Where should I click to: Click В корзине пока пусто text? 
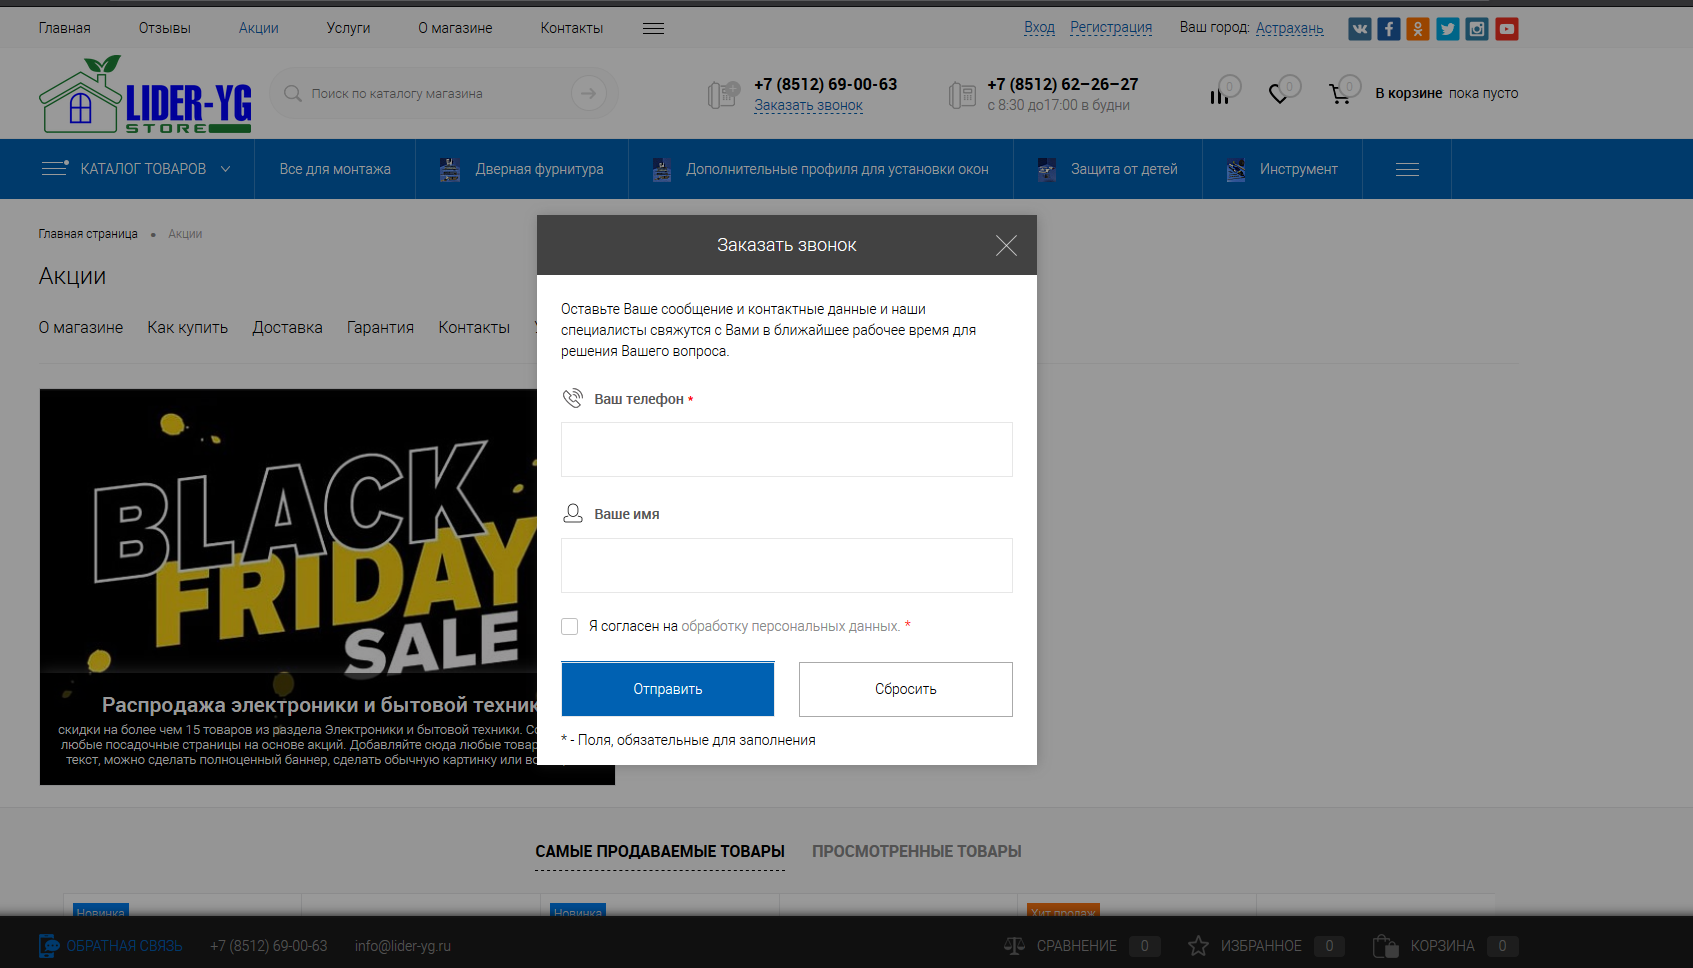[1447, 93]
